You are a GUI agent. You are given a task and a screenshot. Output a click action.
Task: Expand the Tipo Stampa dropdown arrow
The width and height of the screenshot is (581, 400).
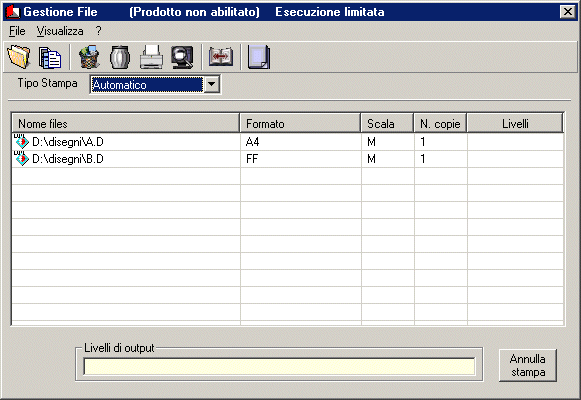[x=212, y=84]
